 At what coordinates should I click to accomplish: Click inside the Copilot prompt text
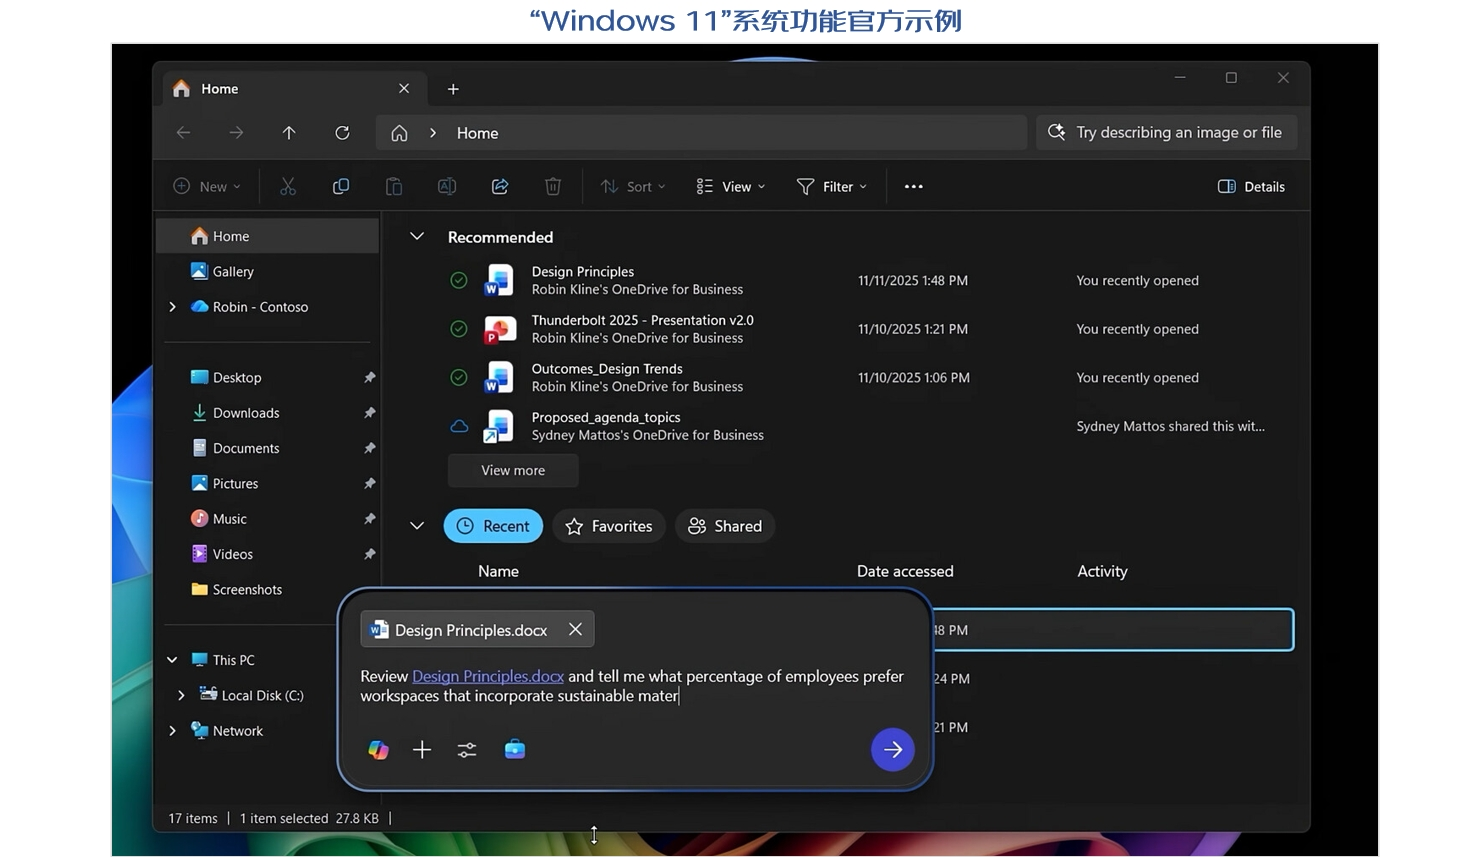coord(632,686)
